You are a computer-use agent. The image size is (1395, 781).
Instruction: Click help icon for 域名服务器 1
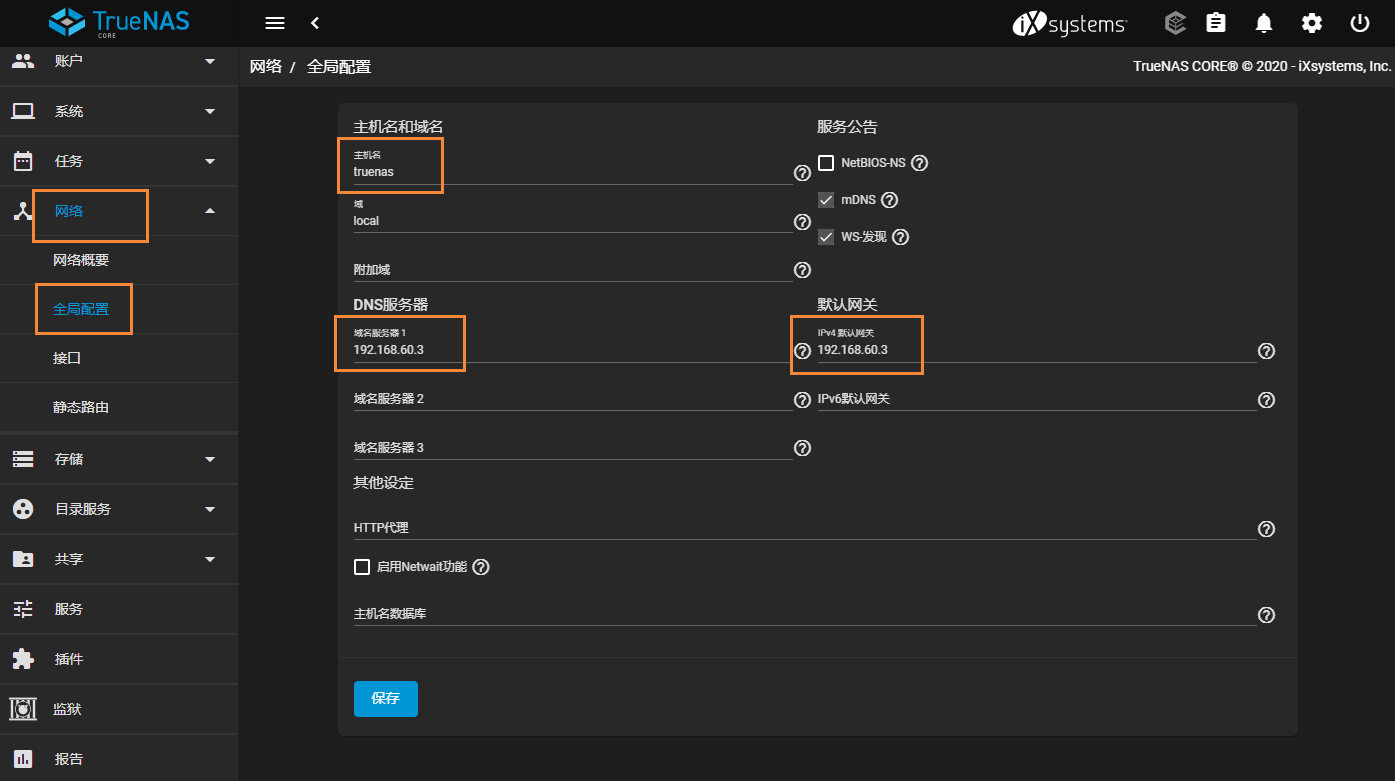pos(802,351)
